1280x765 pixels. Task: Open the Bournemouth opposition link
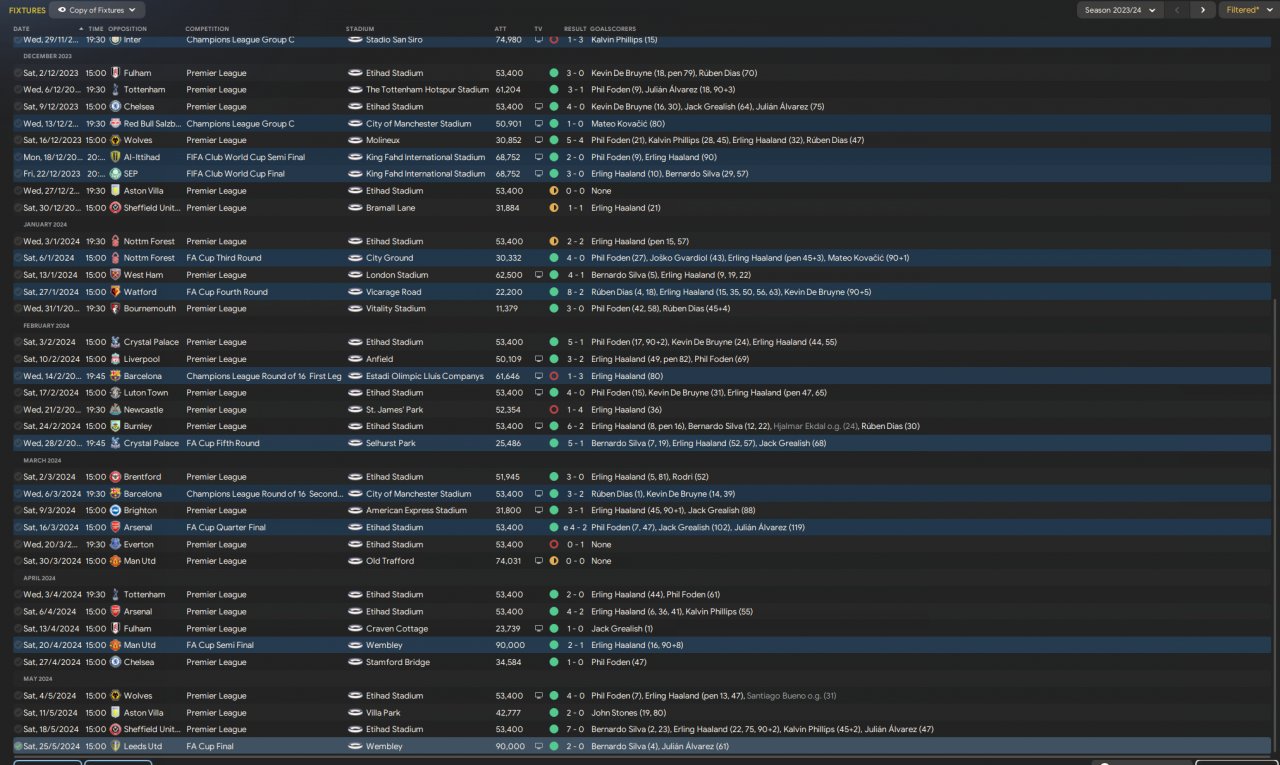(x=152, y=309)
